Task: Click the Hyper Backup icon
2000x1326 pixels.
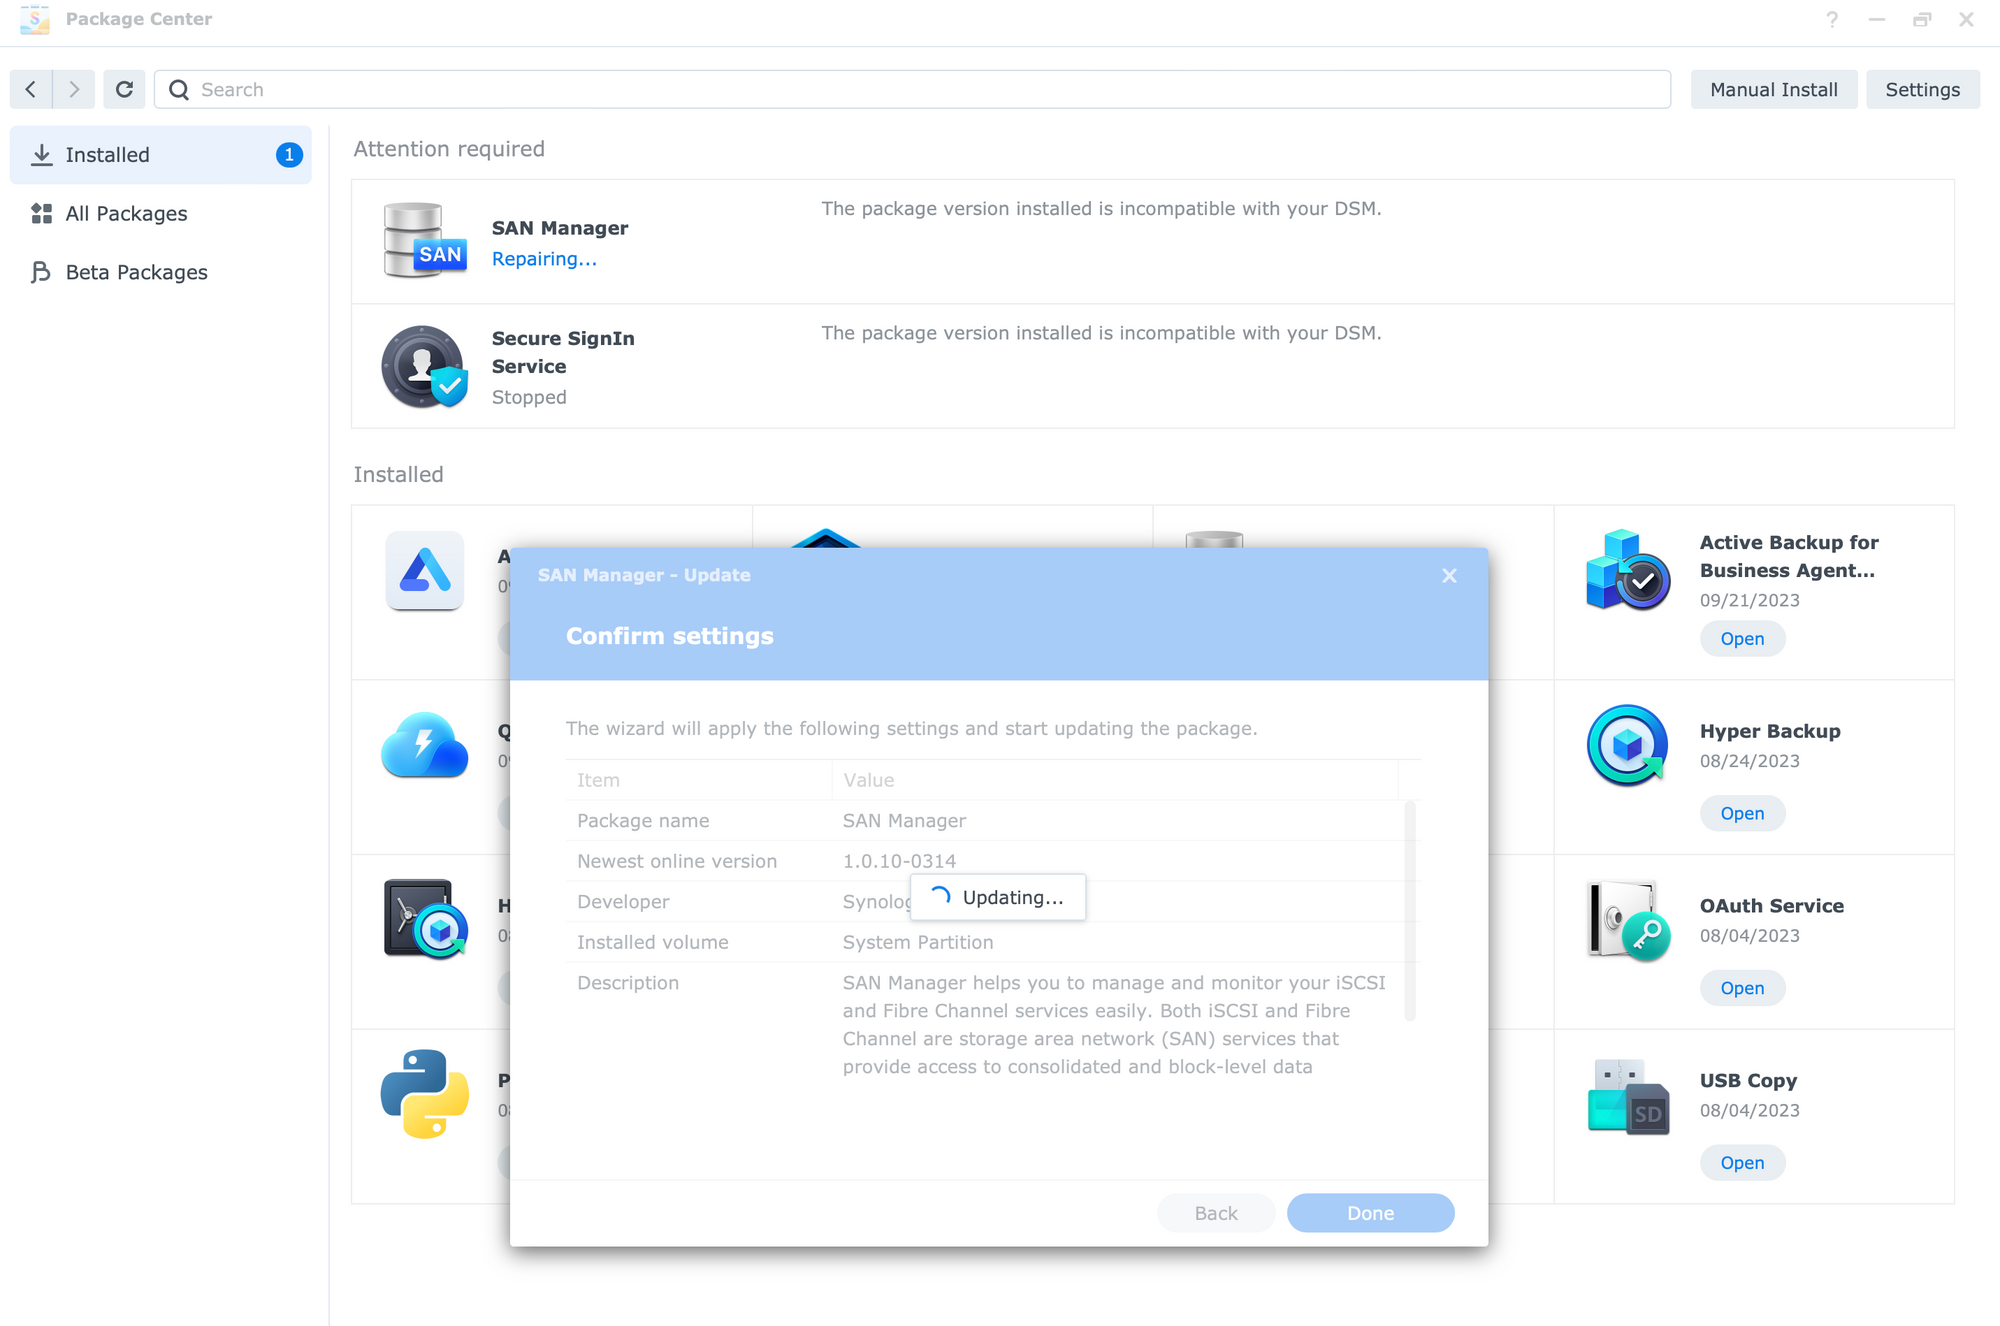Action: 1627,745
